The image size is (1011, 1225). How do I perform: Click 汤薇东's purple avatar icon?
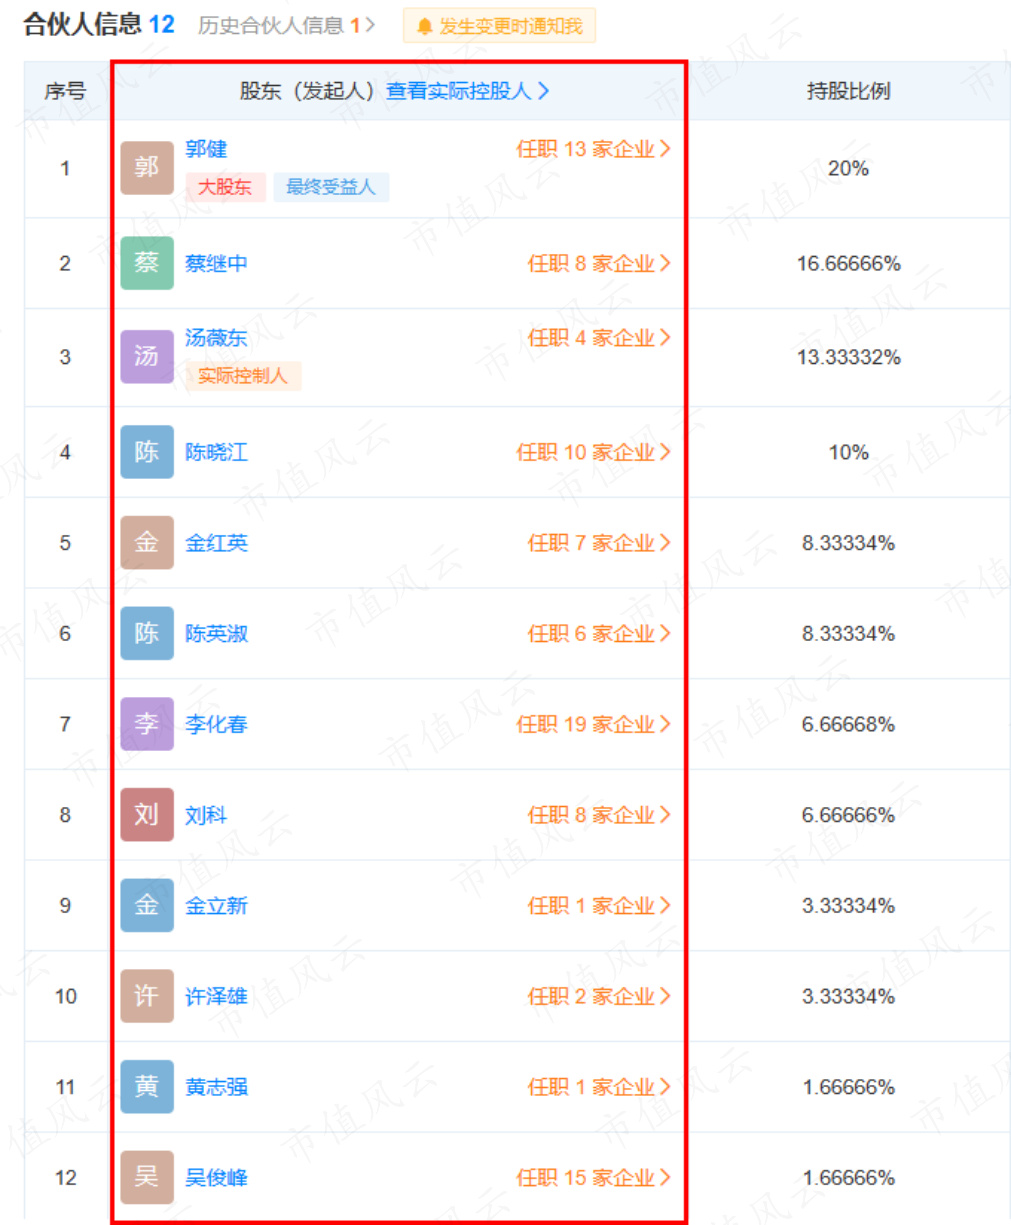pos(147,357)
